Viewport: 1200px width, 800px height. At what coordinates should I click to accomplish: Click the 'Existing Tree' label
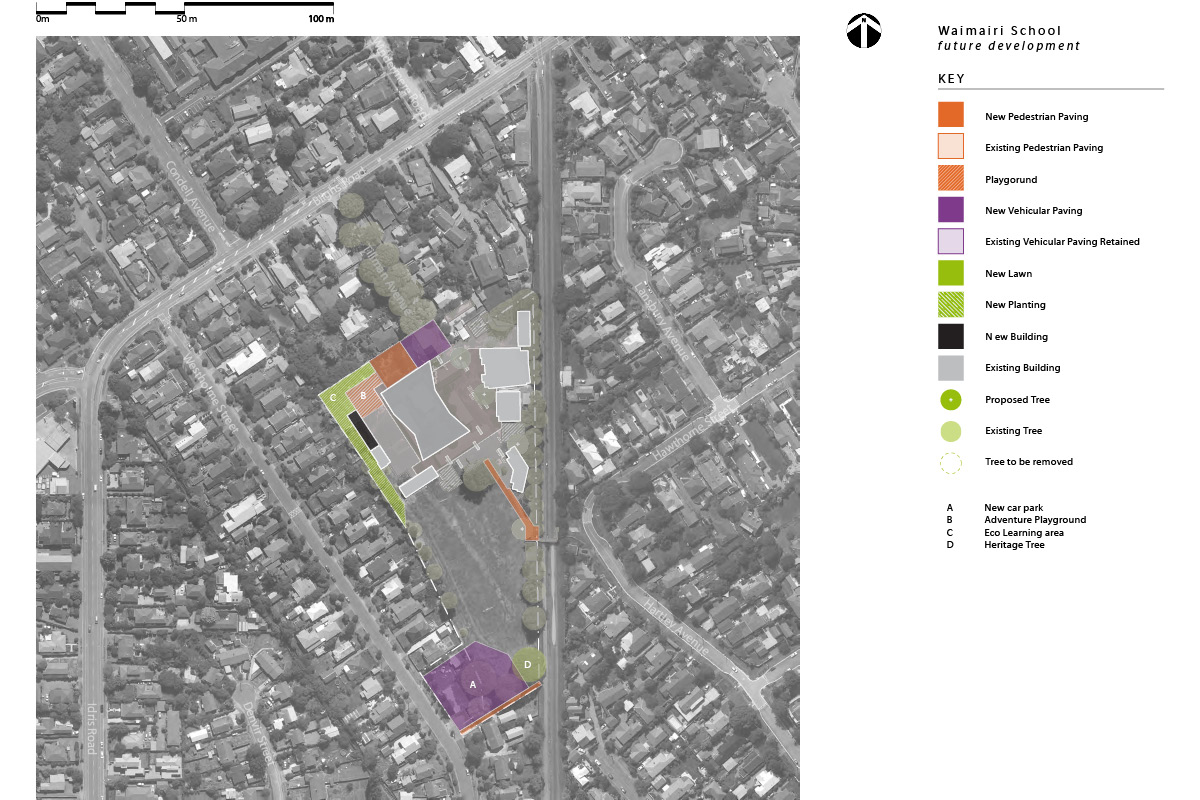coord(1014,431)
